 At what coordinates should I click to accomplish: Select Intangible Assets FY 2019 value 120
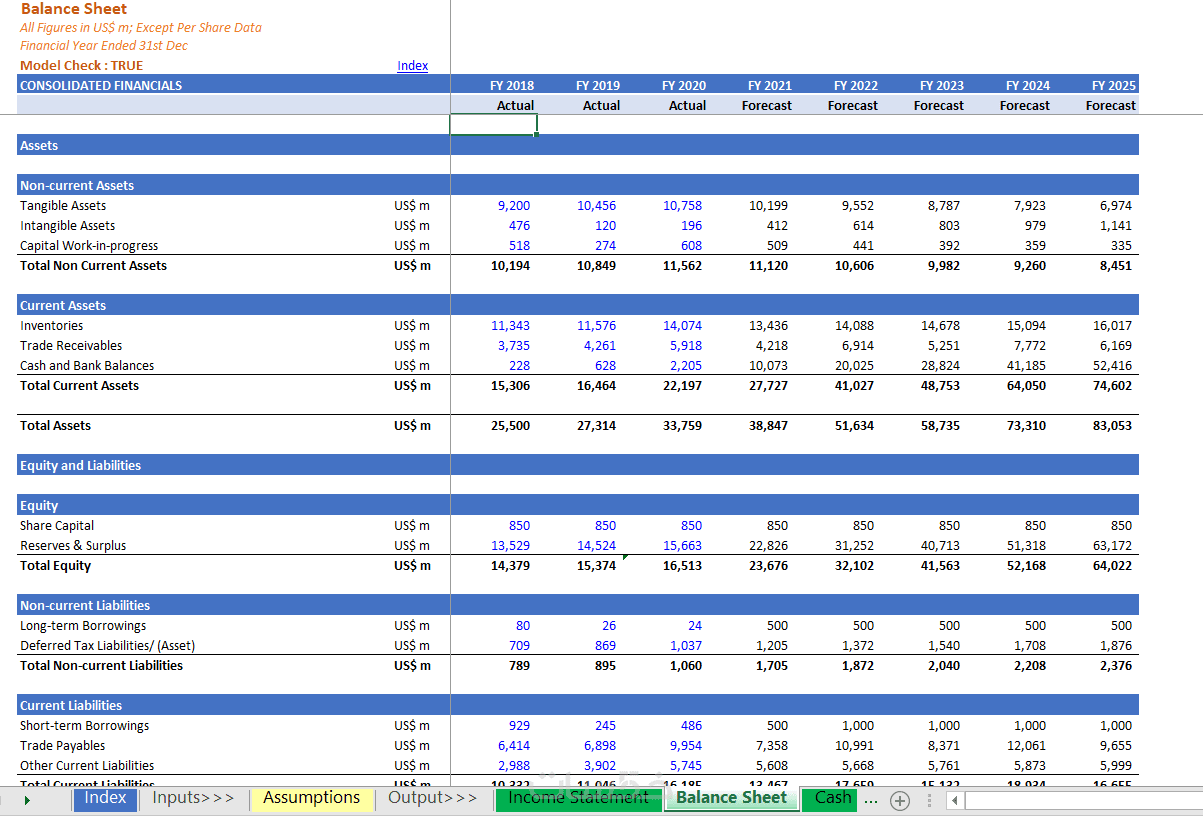pos(605,226)
